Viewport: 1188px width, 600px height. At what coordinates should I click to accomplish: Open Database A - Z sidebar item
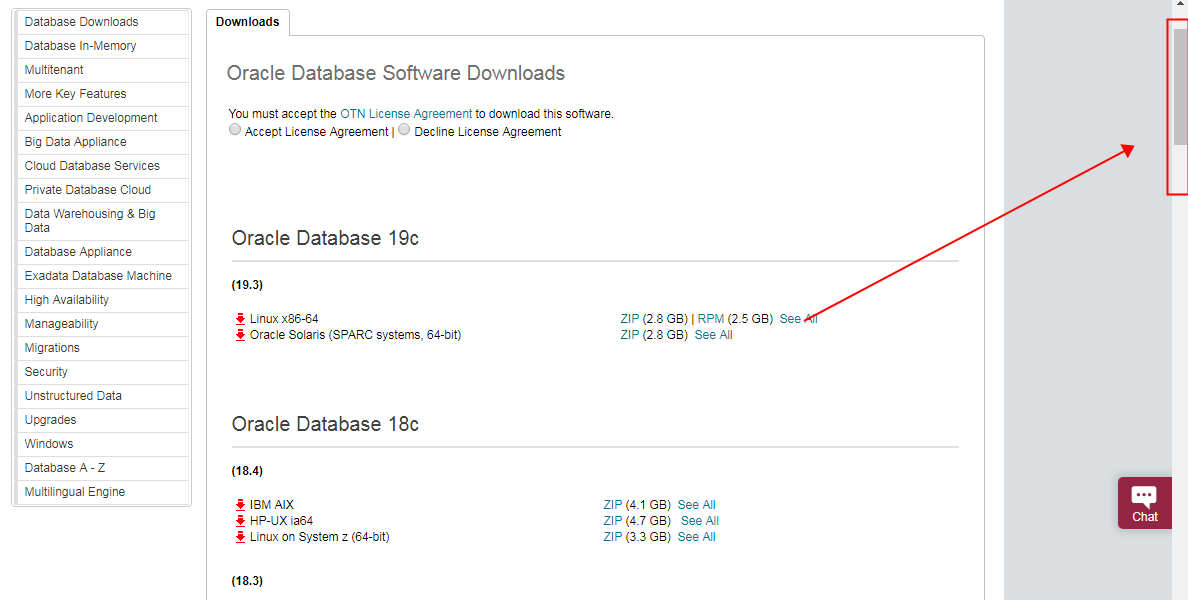103,468
